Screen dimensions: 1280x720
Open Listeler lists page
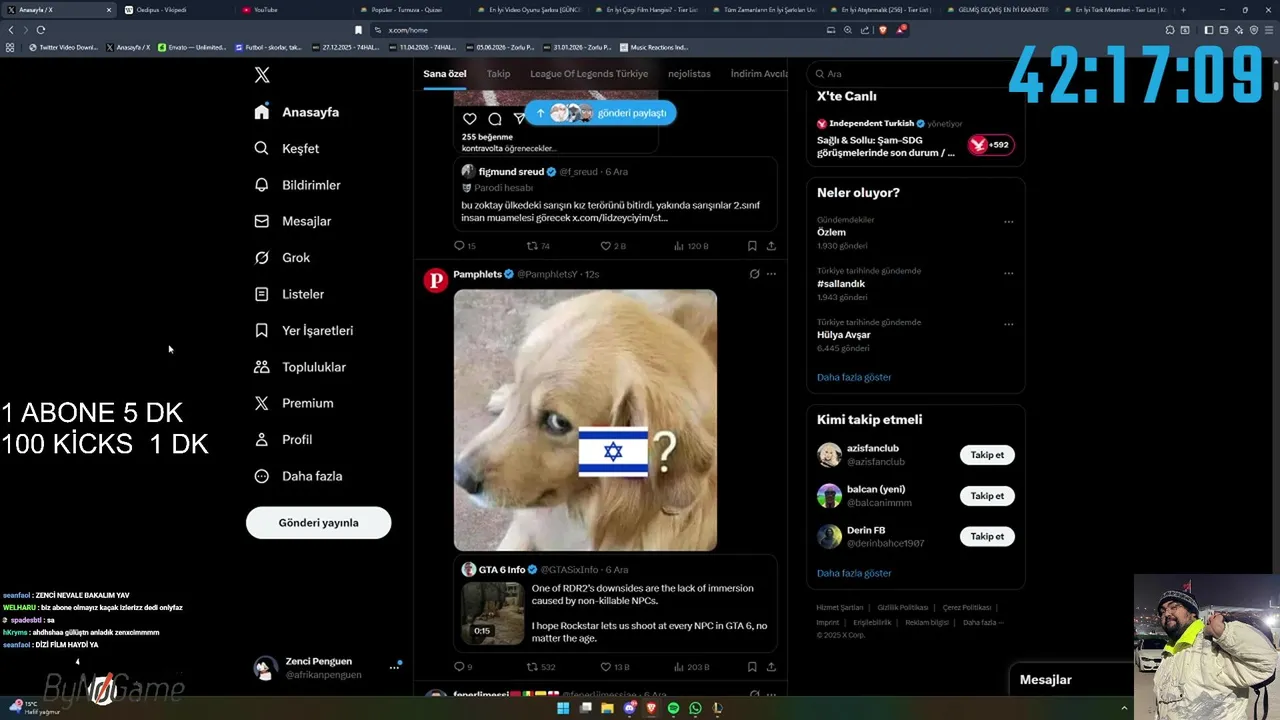[289, 294]
